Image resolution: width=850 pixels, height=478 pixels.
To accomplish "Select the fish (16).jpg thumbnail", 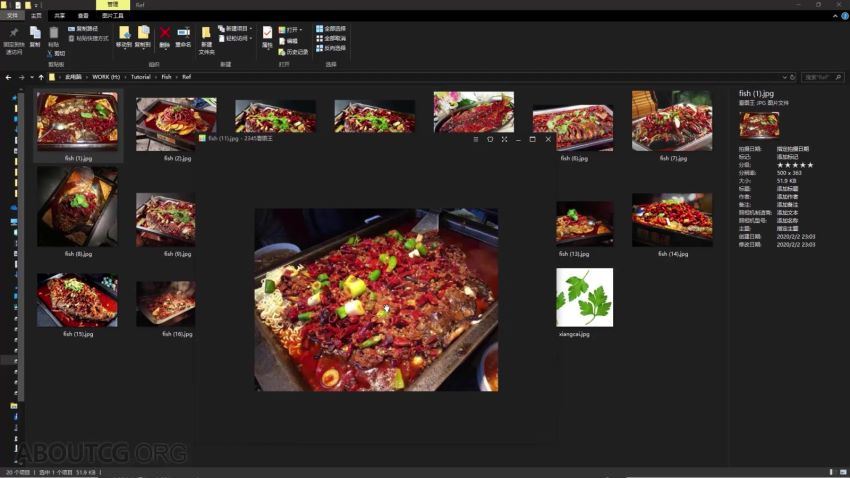I will [x=166, y=304].
